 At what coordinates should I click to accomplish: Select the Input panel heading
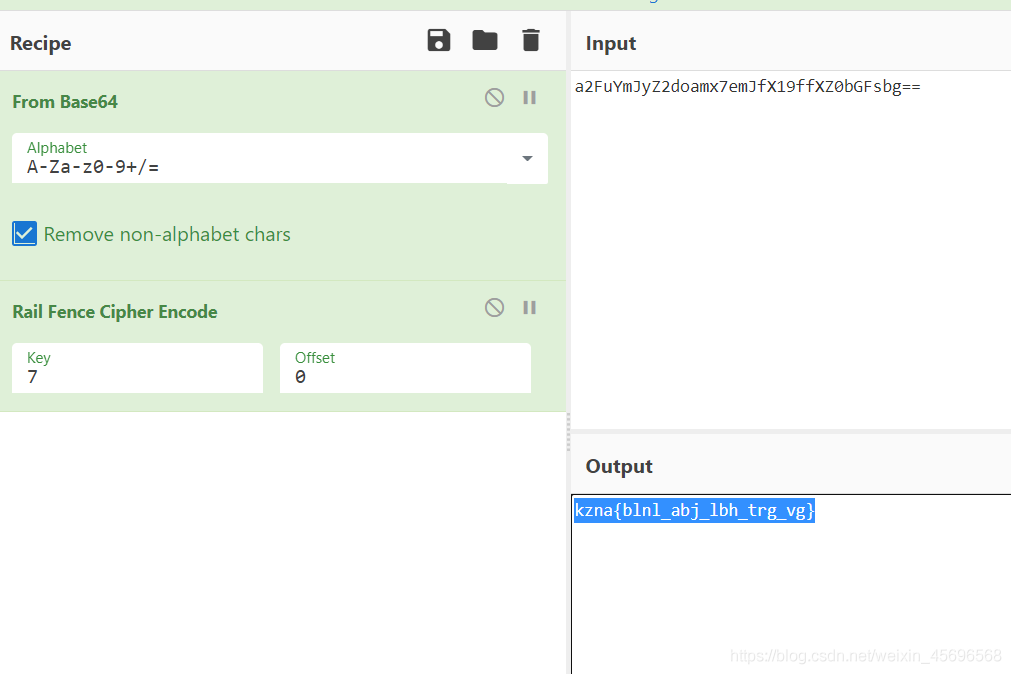(x=611, y=44)
